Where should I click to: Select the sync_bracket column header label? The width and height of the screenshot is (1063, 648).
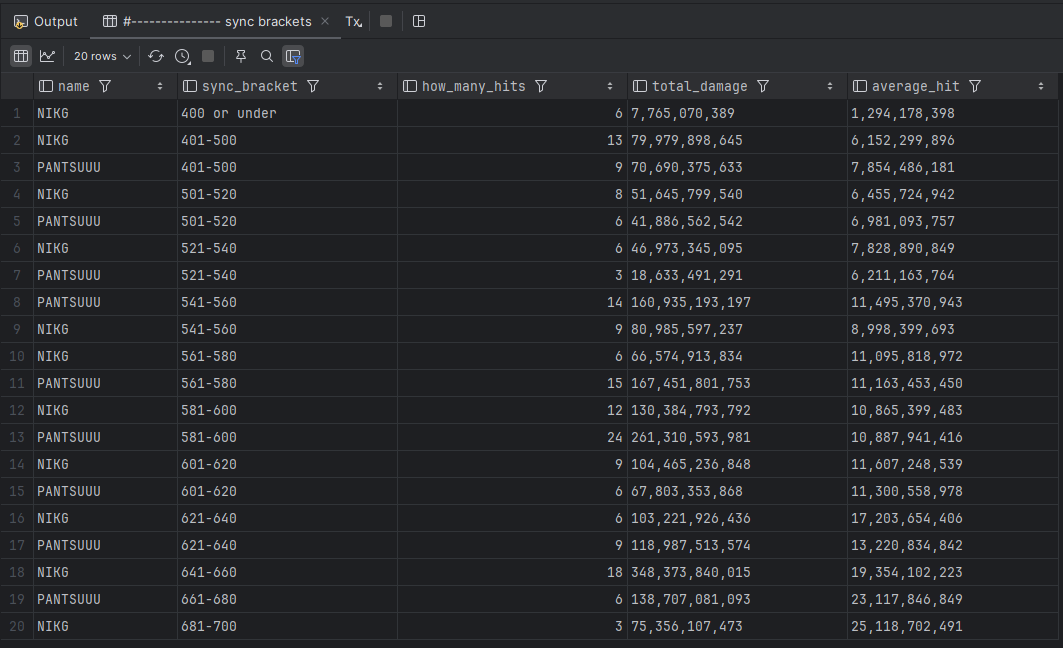pos(249,86)
